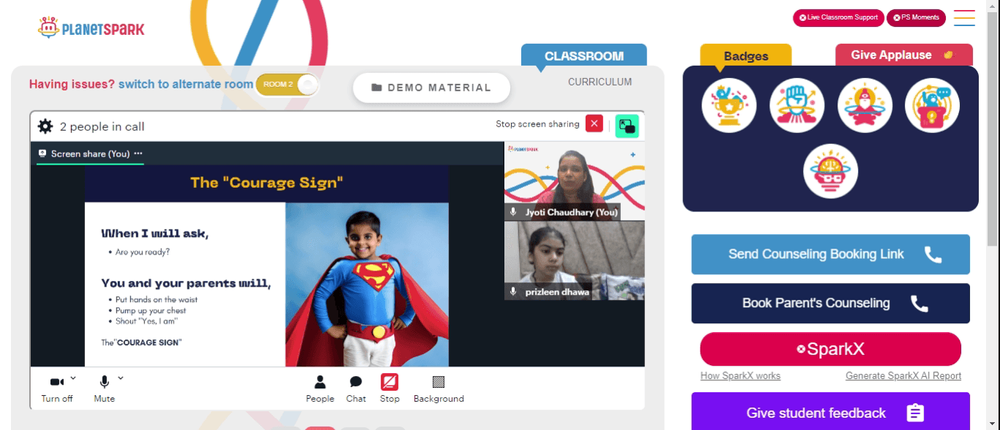
Task: Select the Badges tab
Action: (746, 56)
